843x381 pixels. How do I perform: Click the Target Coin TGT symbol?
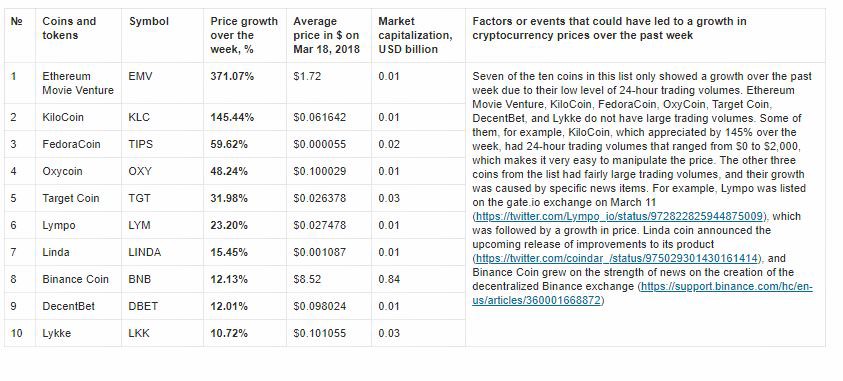(140, 198)
